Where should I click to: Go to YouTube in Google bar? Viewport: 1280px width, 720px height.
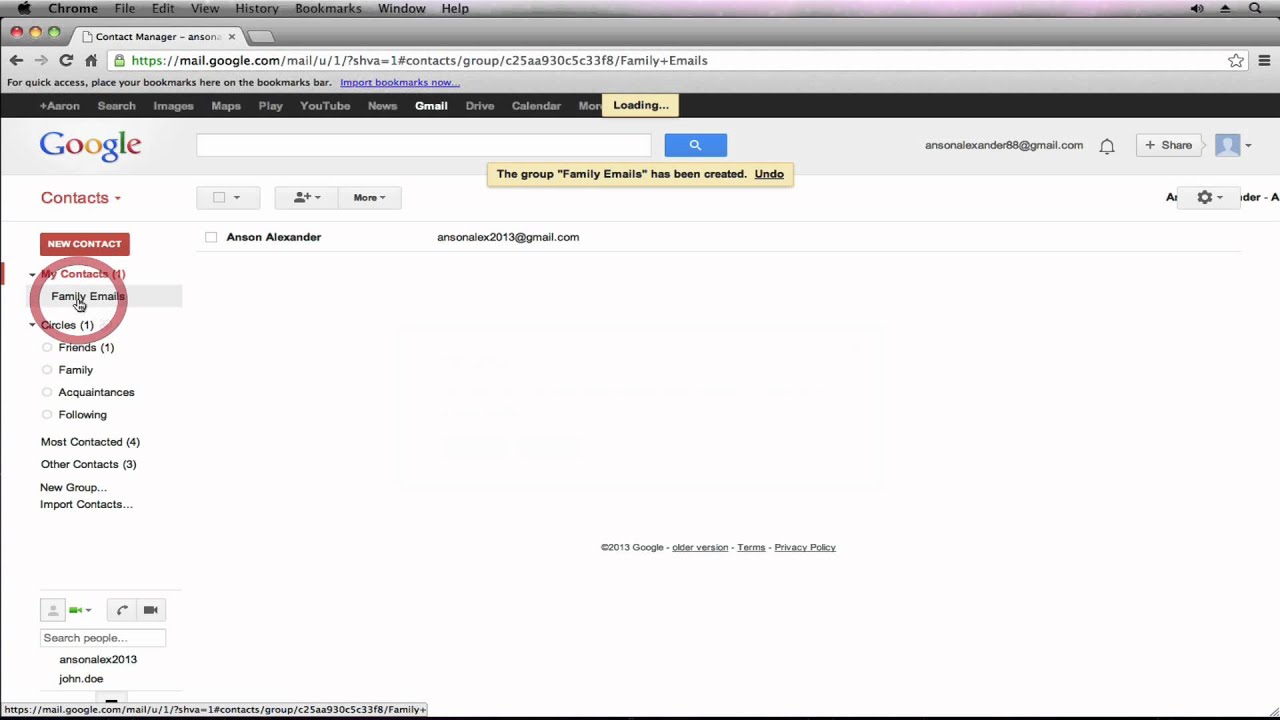[325, 105]
